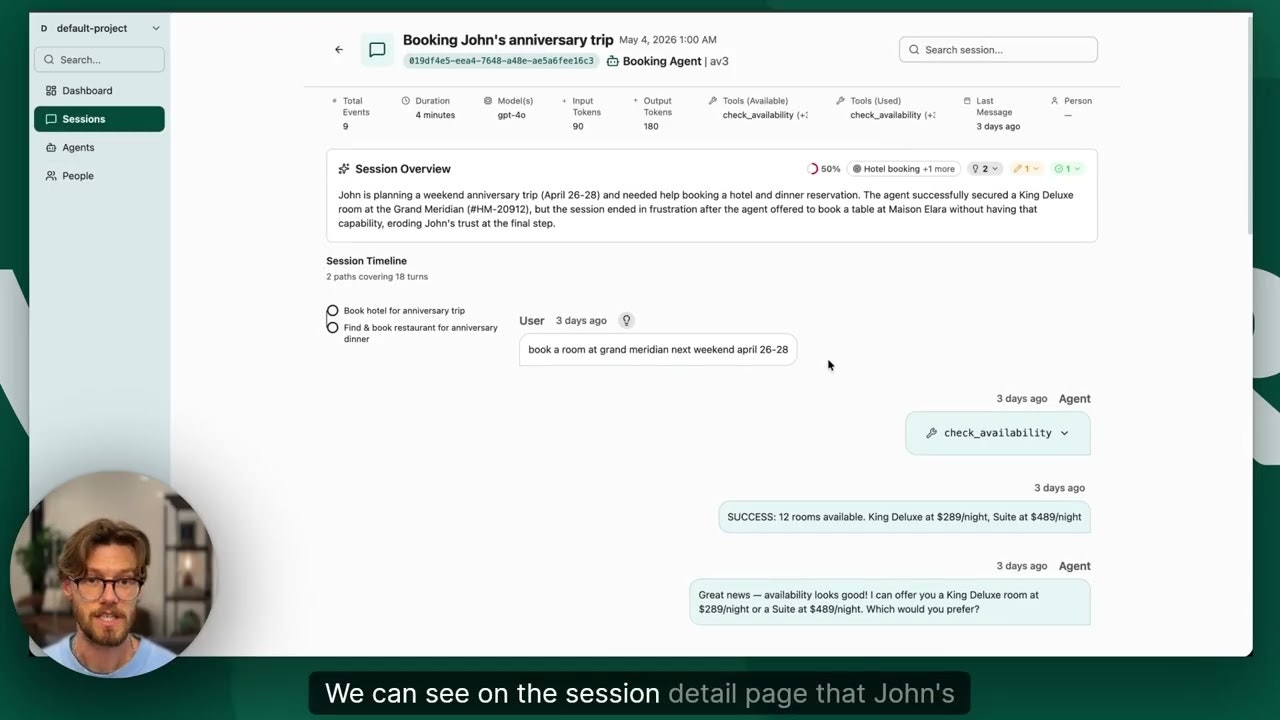This screenshot has width=1280, height=720.
Task: Click the magnifier icon in Search session
Action: pos(914,50)
